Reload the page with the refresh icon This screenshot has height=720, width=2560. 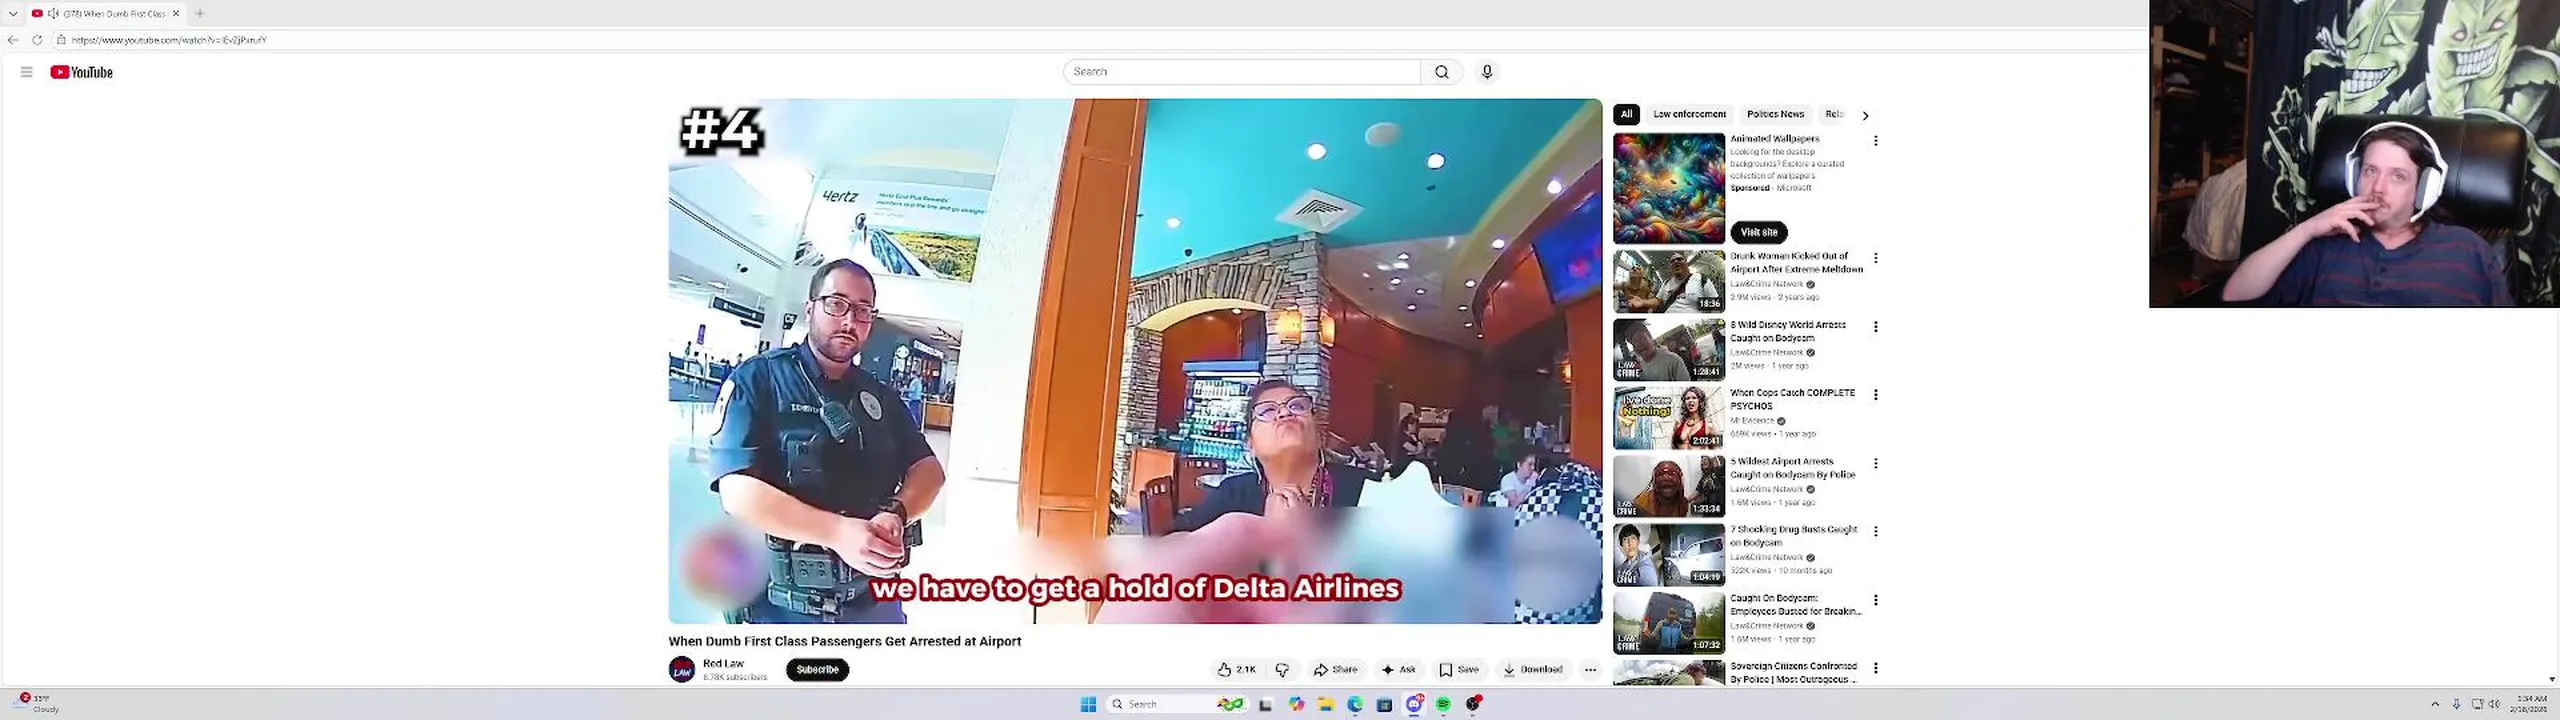coord(37,40)
